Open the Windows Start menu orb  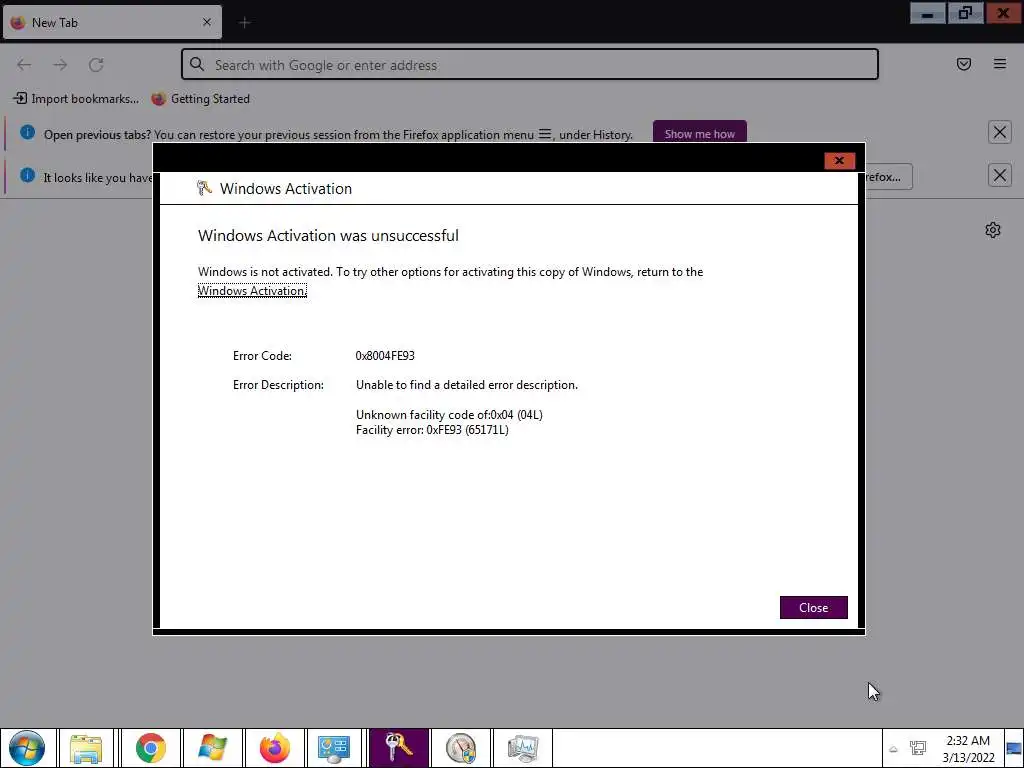[x=27, y=748]
